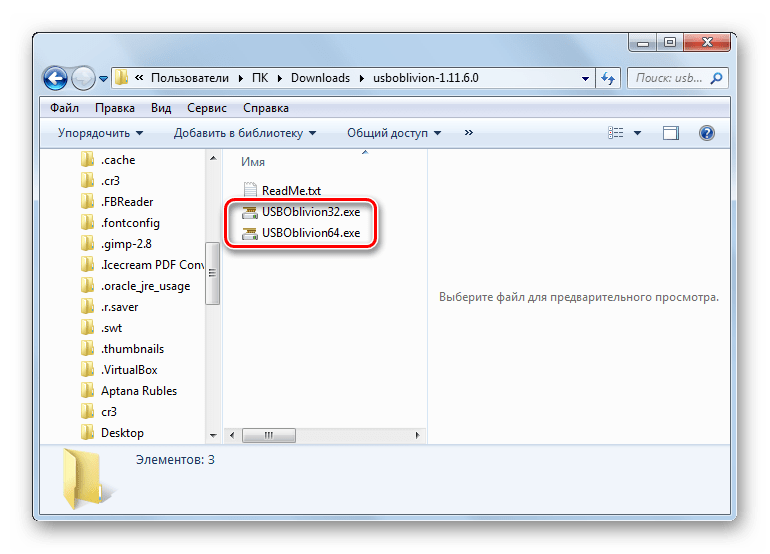Viewport: 770px width, 554px height.
Task: Click navigation tree scroll up arrow
Action: point(213,158)
